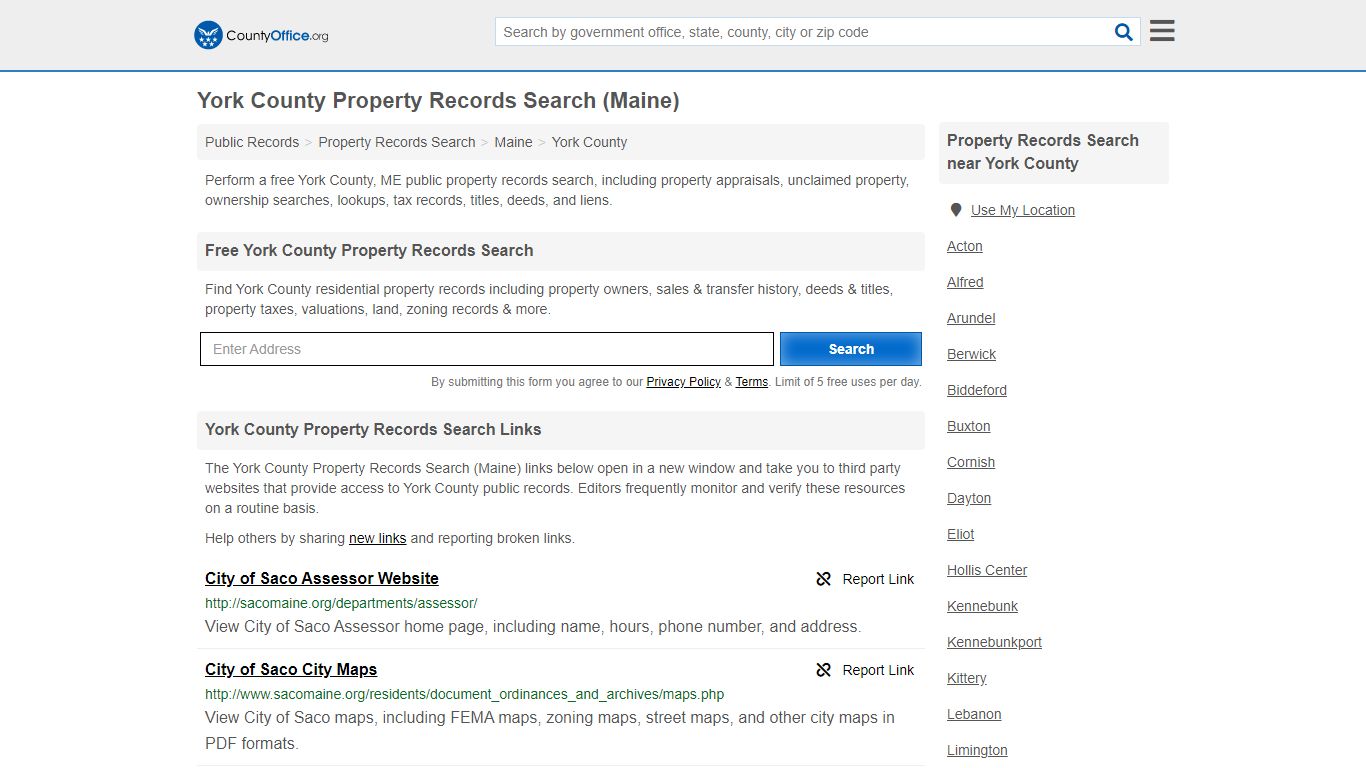Viewport: 1366px width, 768px height.
Task: Open Dayton property records
Action: click(x=969, y=498)
